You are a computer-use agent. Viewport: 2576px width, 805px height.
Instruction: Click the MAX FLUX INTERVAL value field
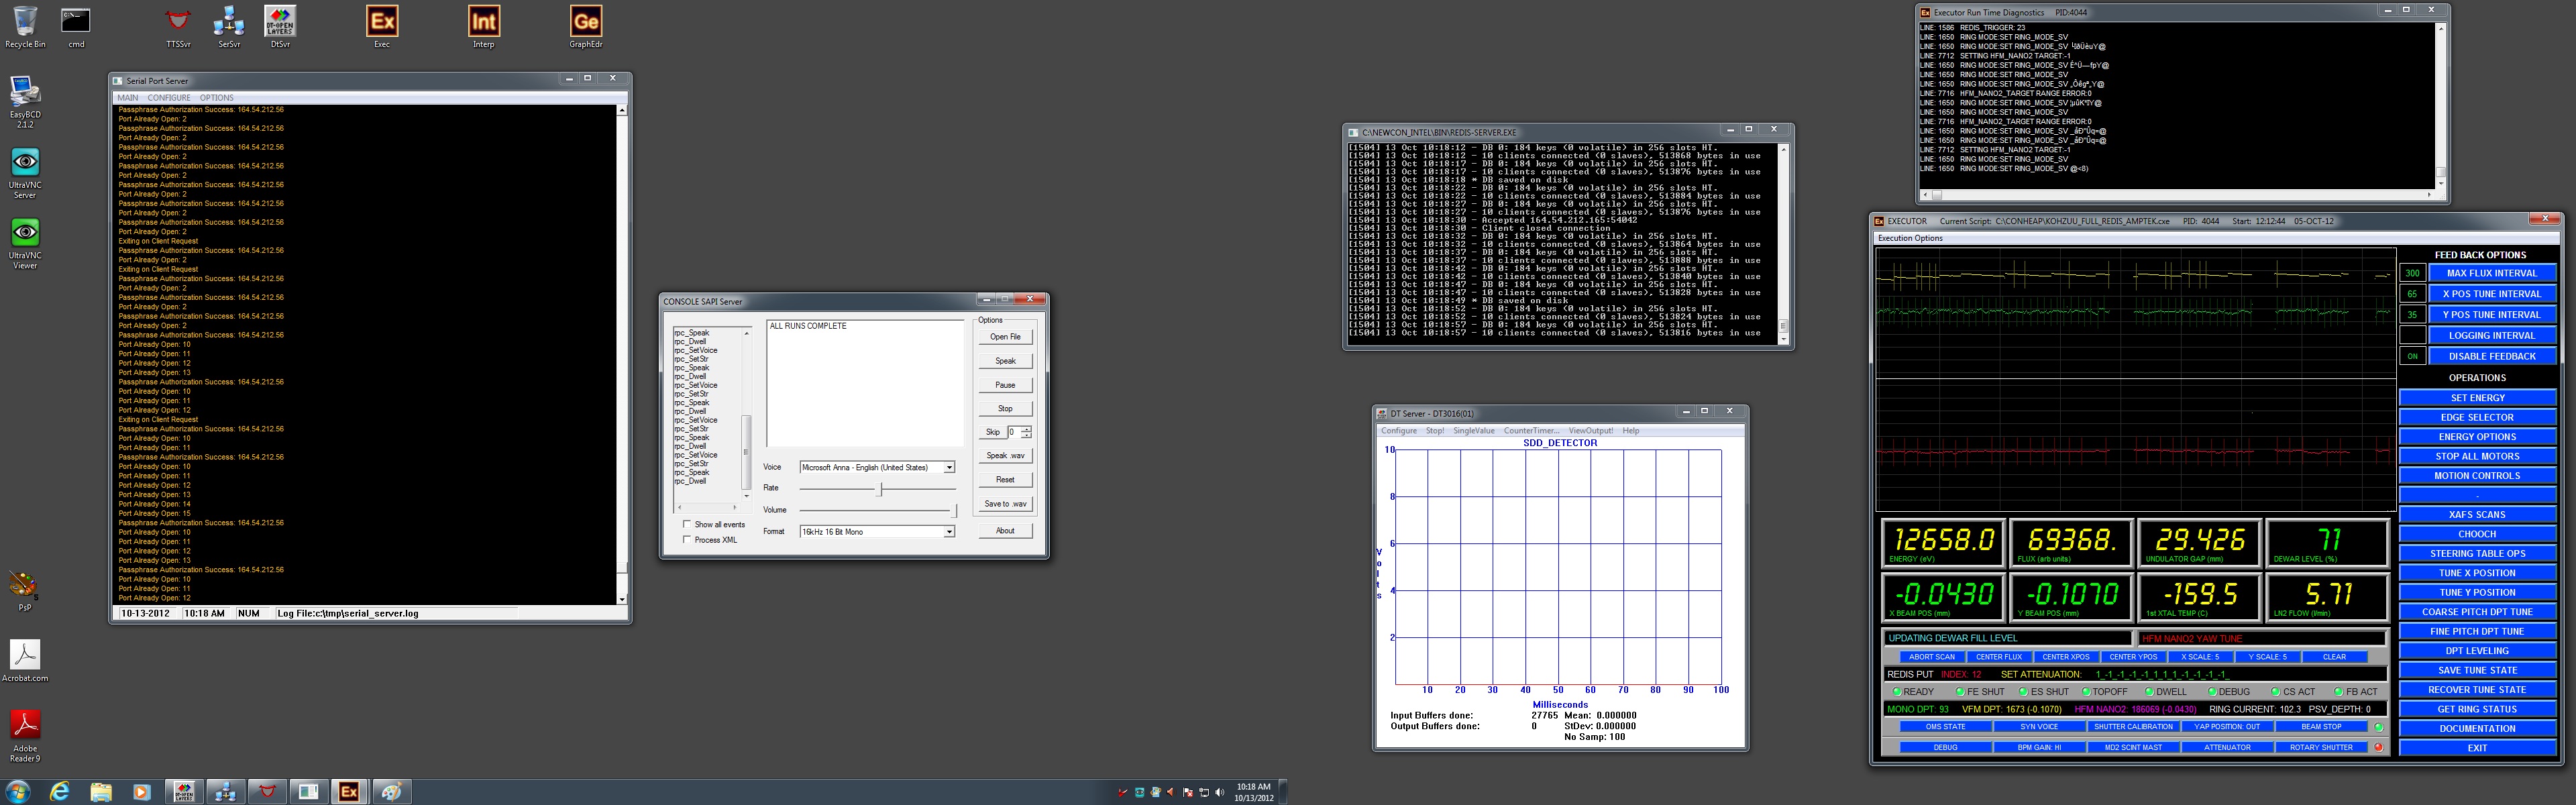(2412, 273)
